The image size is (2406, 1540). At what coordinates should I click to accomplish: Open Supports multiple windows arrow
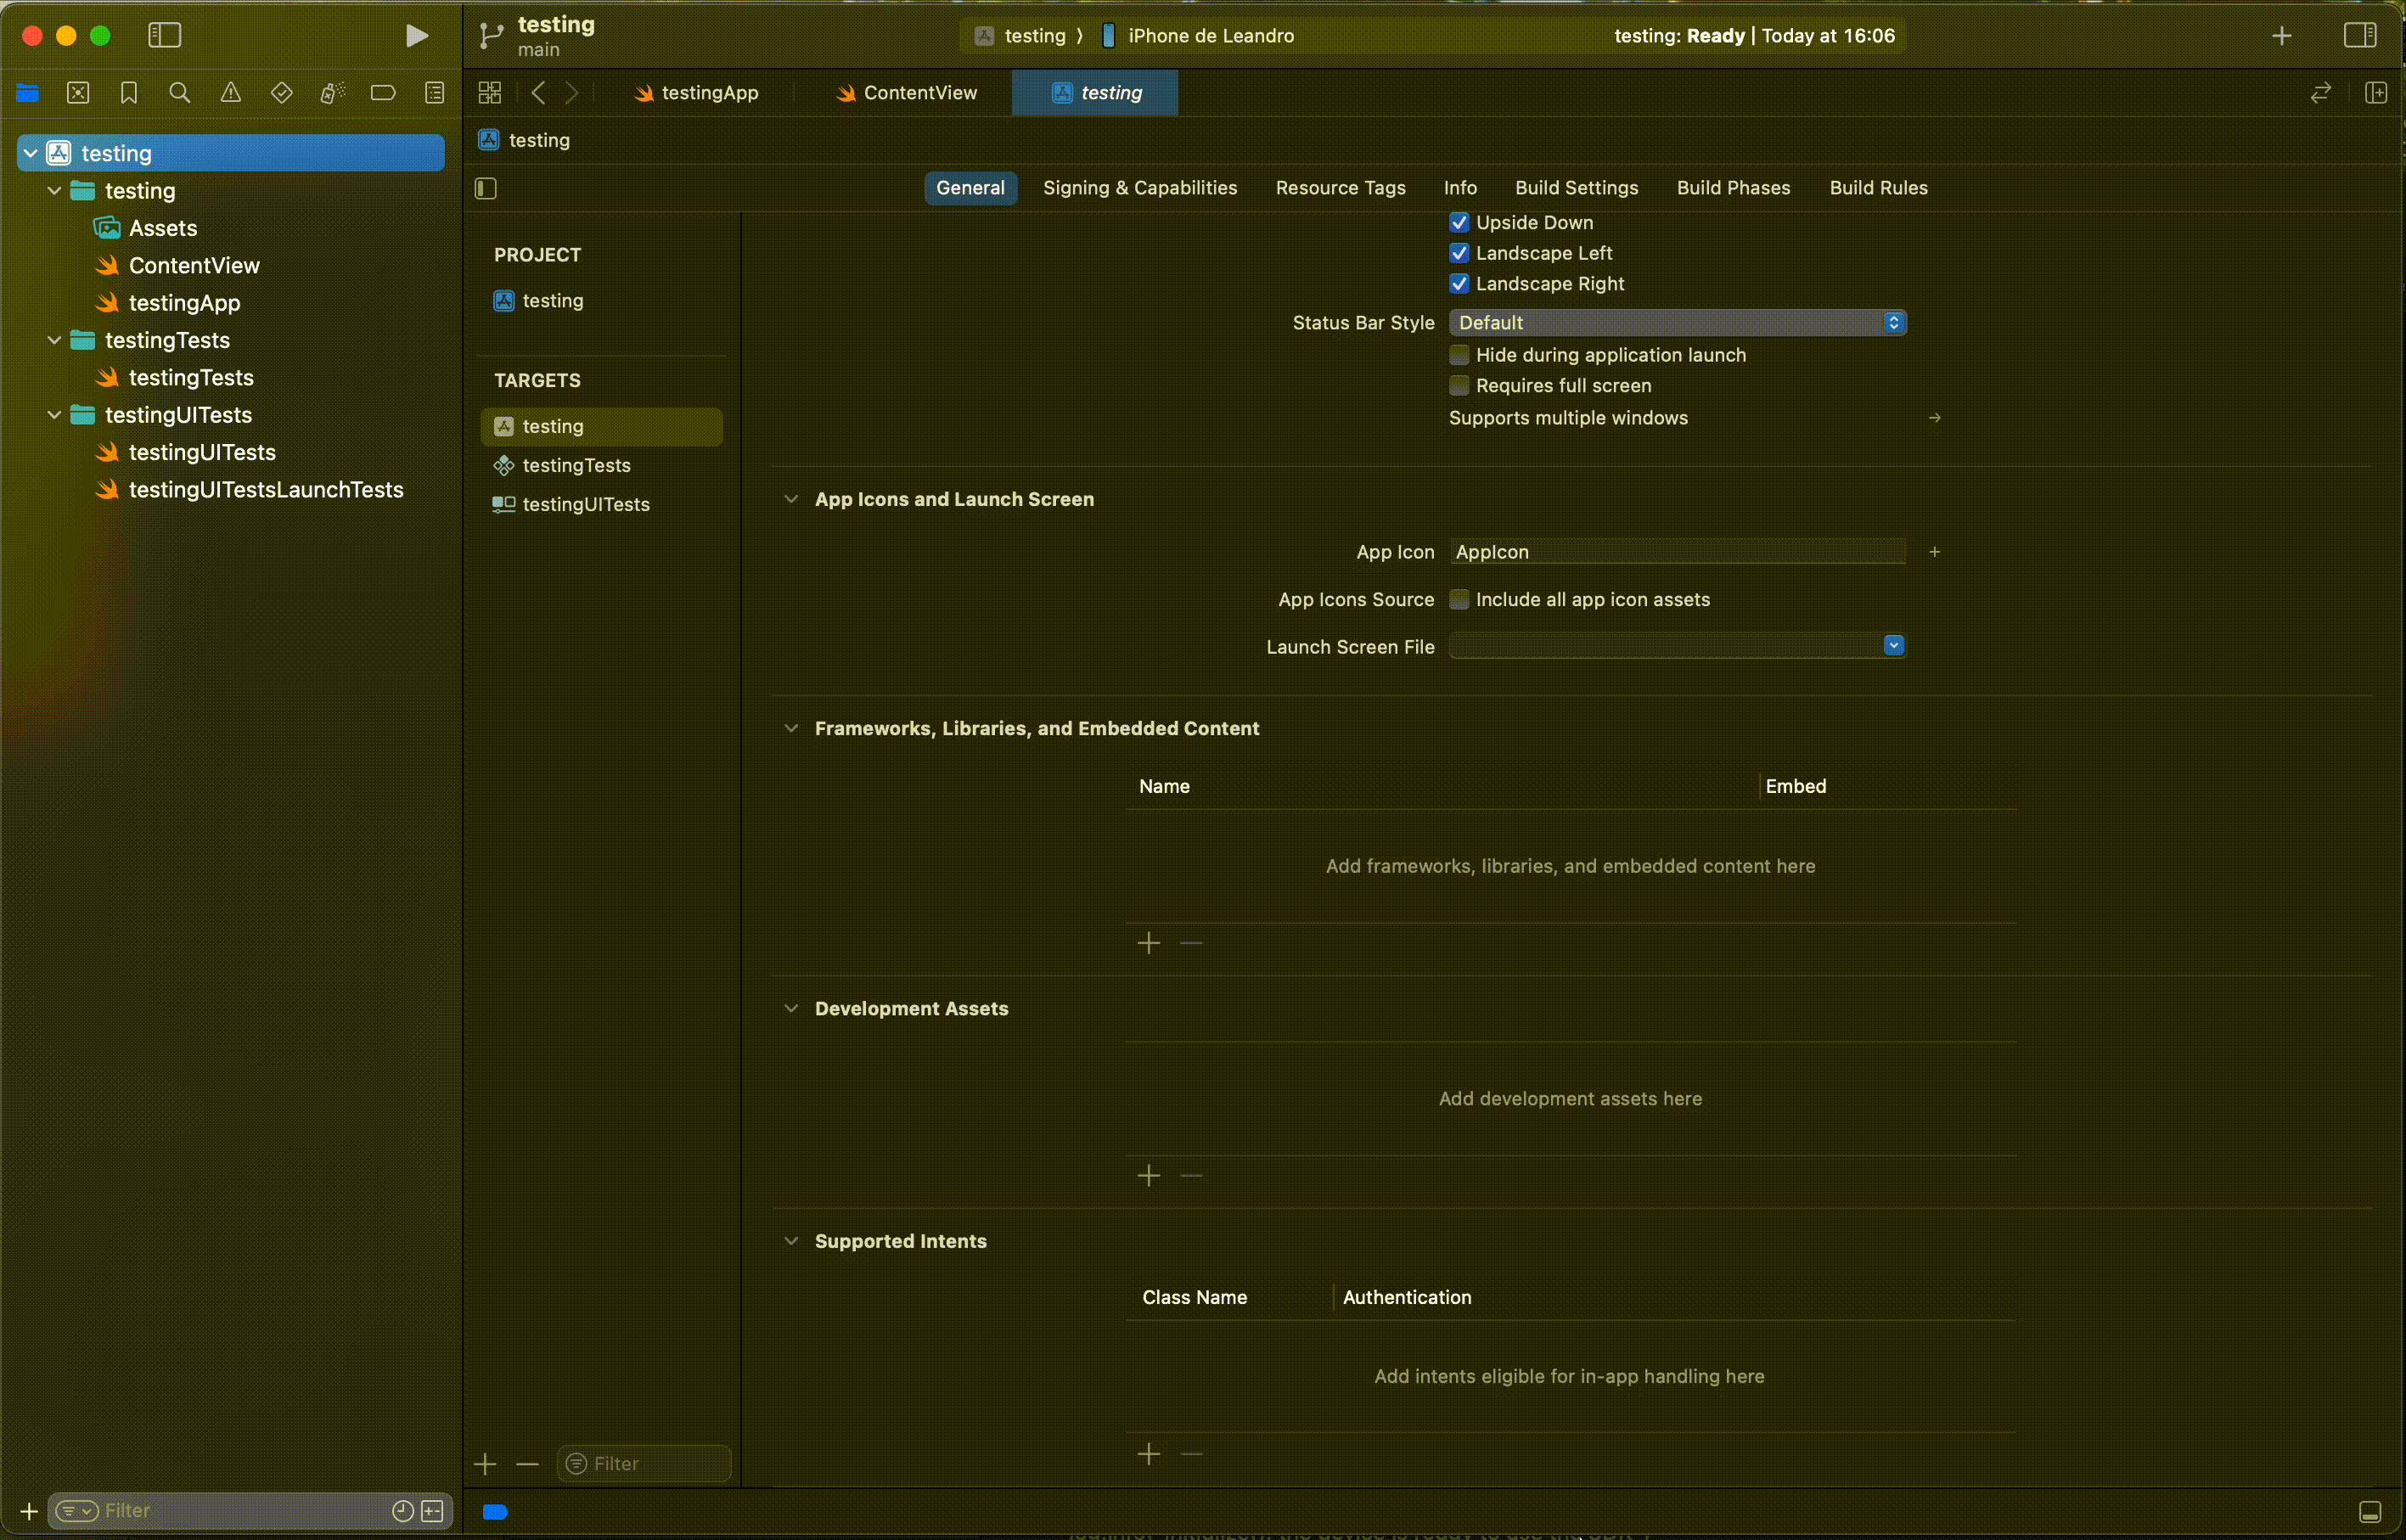coord(1934,419)
